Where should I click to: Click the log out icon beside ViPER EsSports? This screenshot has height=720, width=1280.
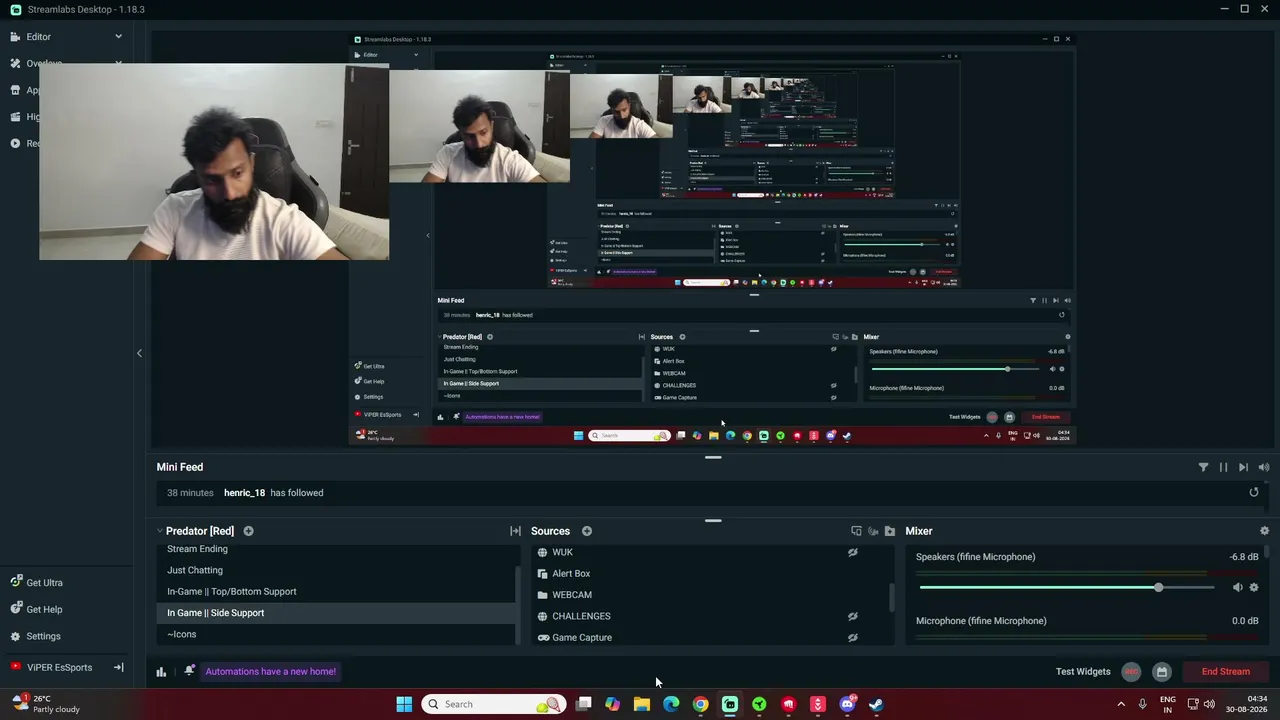tap(118, 667)
